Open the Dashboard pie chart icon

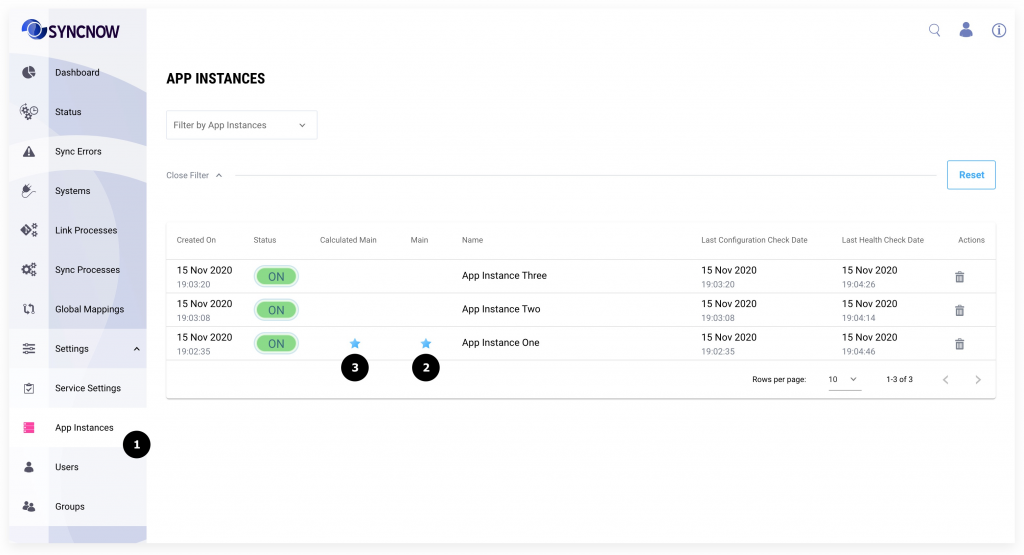(29, 72)
